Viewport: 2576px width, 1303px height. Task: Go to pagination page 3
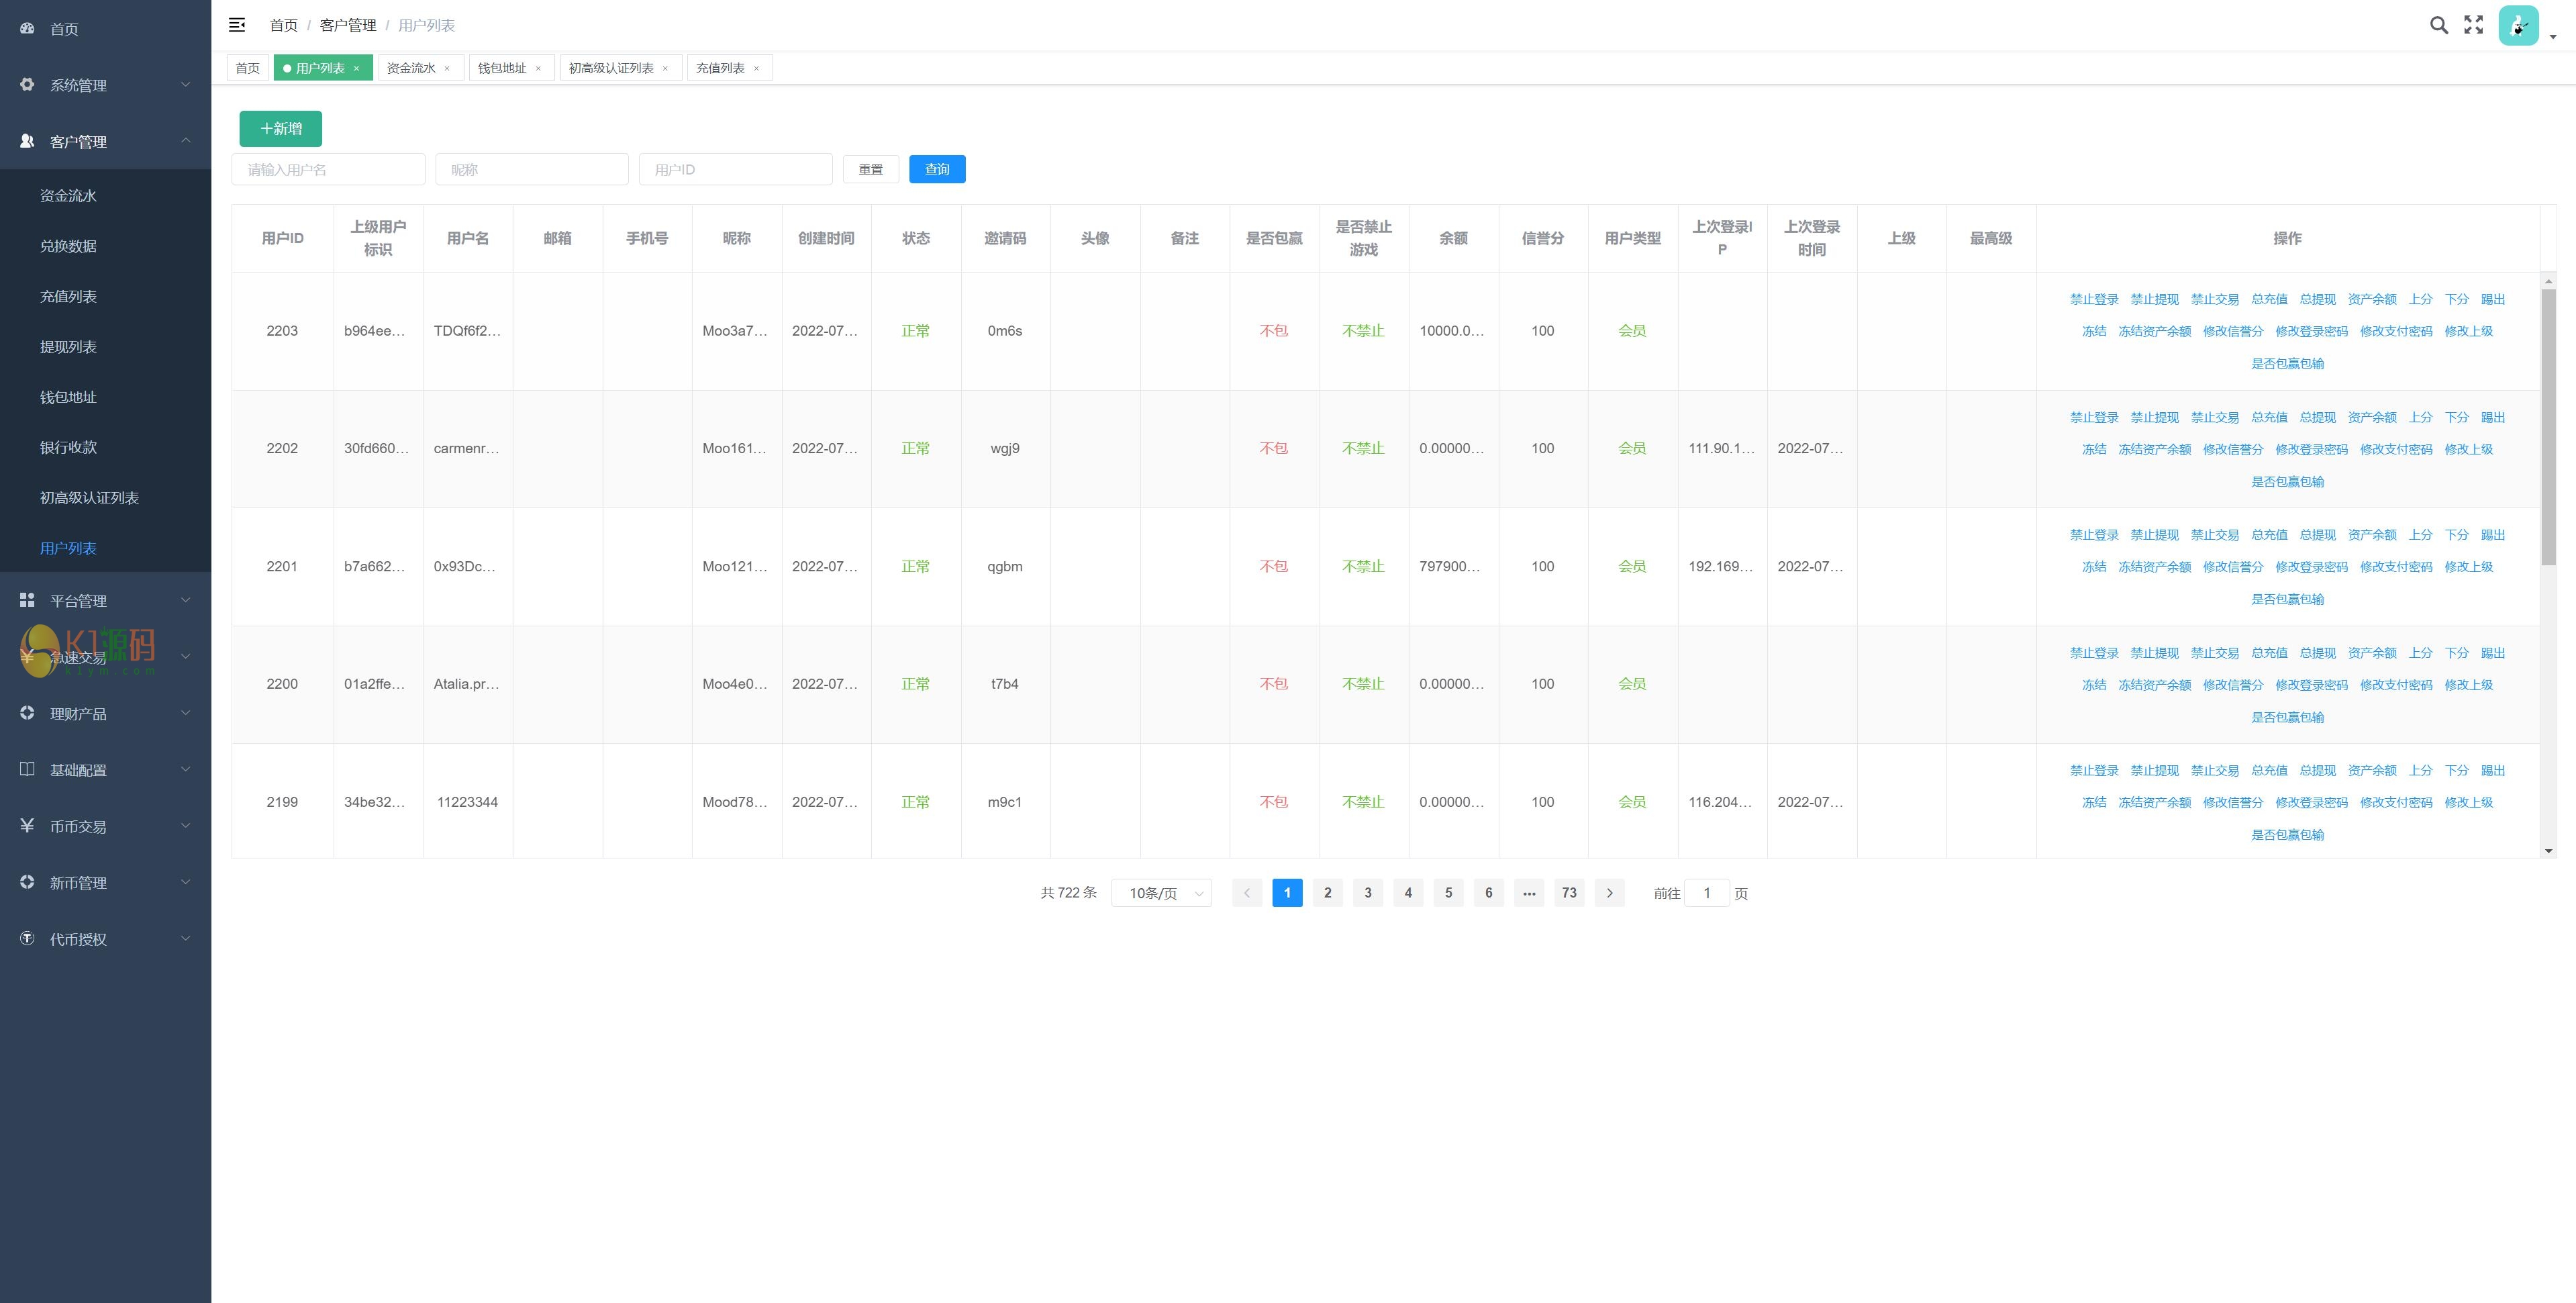[1367, 893]
